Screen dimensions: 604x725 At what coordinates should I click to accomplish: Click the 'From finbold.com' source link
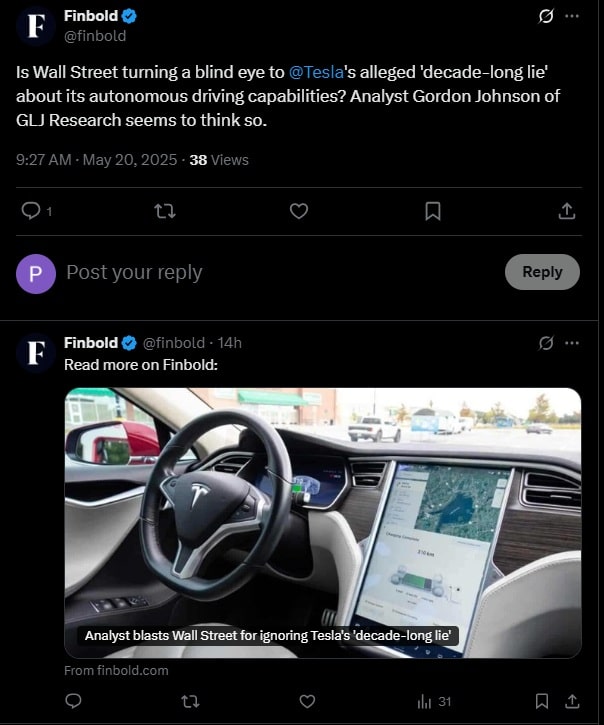point(116,670)
